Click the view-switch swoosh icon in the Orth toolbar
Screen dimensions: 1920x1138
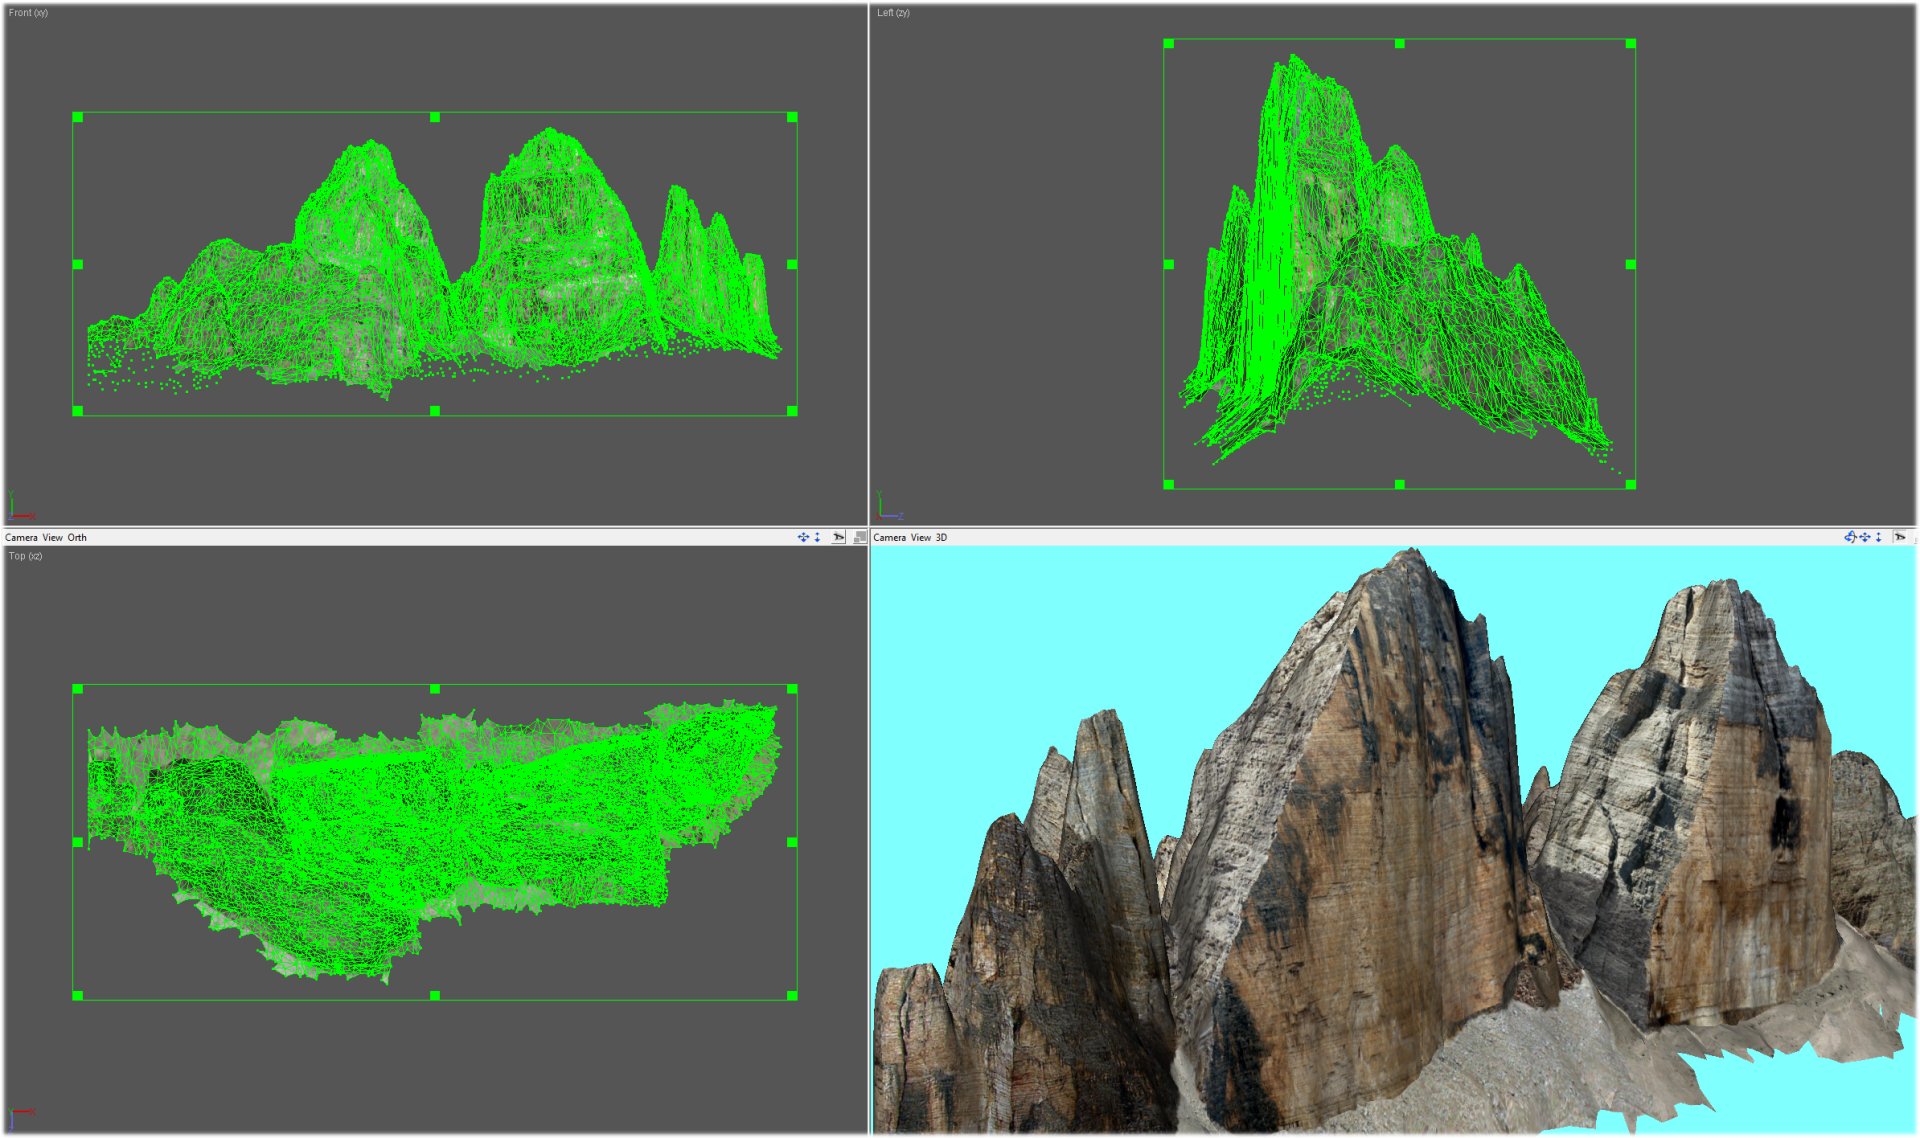tap(837, 537)
